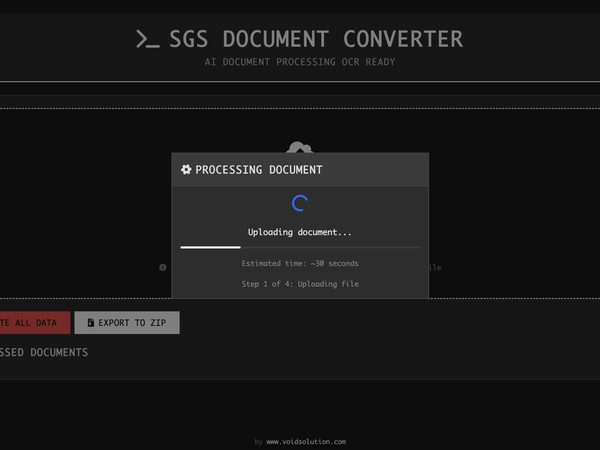Click the Export to ZIP button
The width and height of the screenshot is (600, 450).
pyautogui.click(x=127, y=323)
